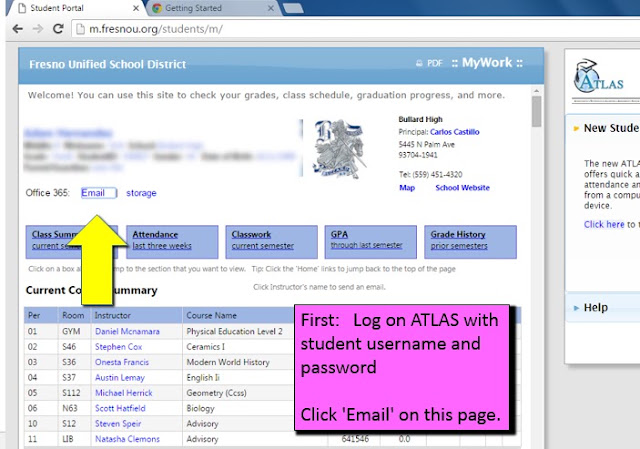
Task: Open the school Map link
Action: coord(407,188)
